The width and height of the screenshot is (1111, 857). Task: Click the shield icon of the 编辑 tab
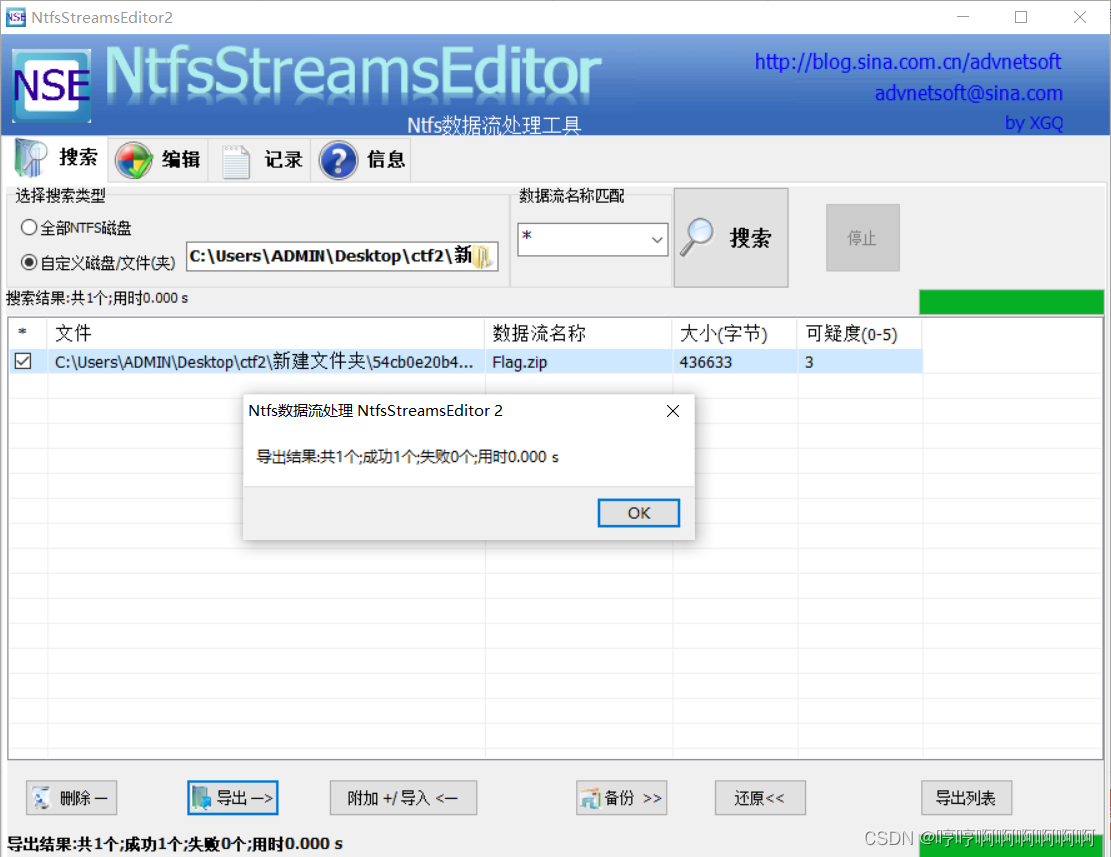134,159
